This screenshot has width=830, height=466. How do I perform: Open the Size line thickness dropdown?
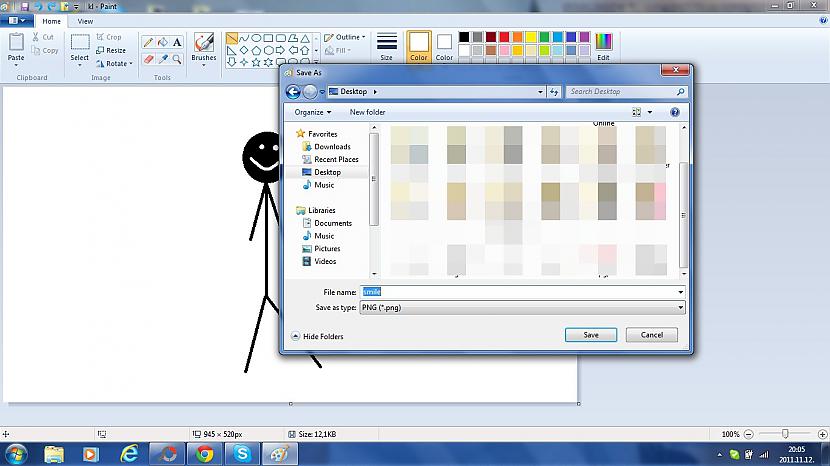click(386, 47)
